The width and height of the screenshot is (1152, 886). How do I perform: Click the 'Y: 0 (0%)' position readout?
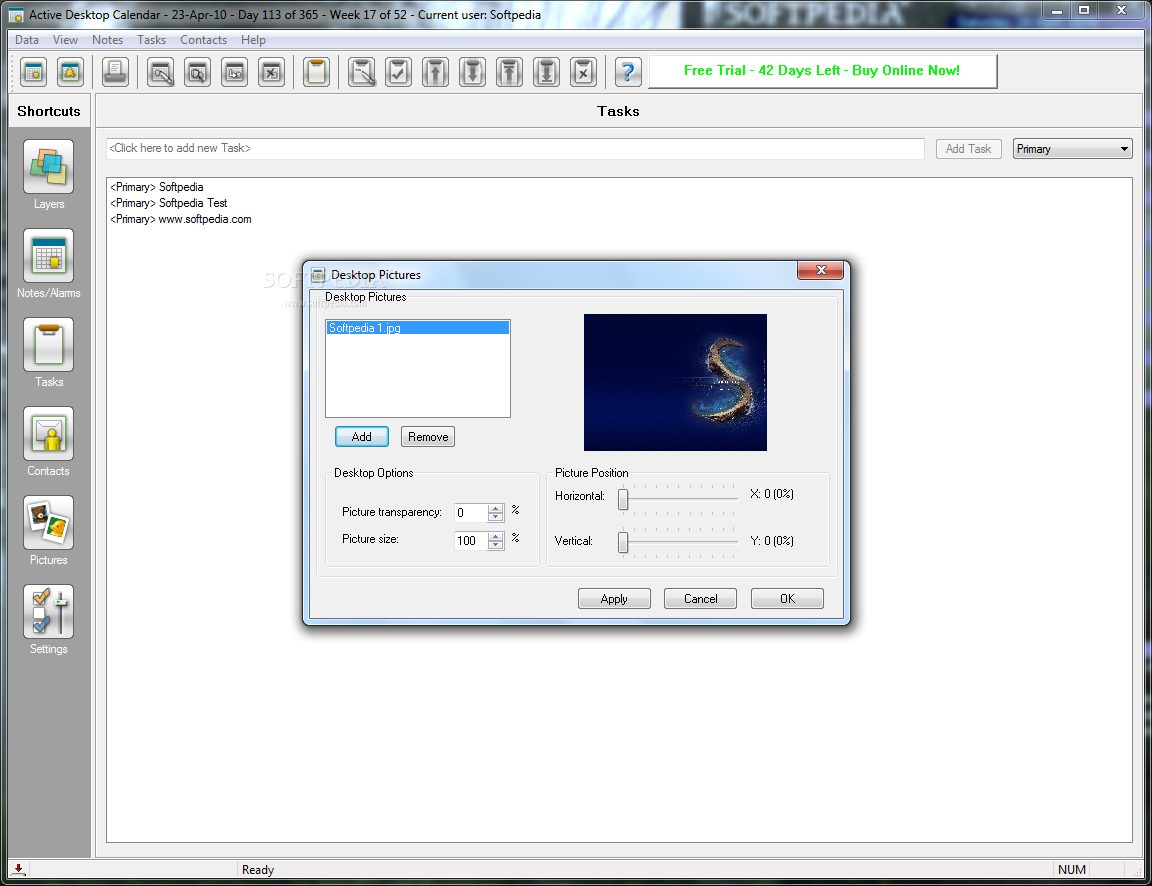click(771, 541)
